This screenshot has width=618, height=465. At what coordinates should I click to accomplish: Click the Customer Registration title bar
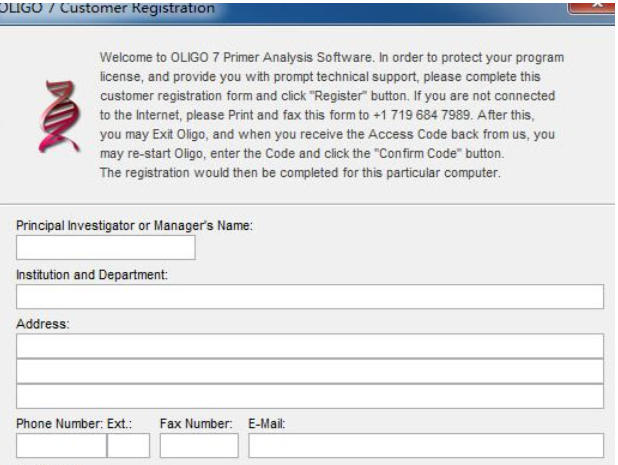click(x=300, y=9)
